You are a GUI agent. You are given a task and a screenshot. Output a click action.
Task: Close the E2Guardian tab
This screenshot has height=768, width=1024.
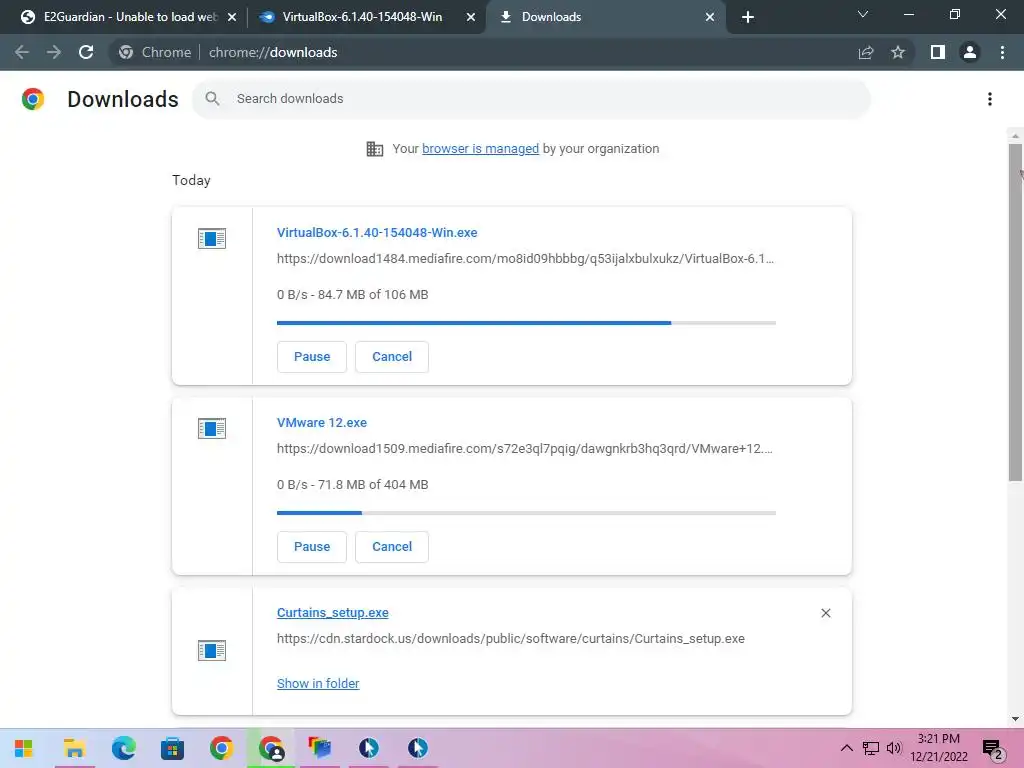coord(232,17)
